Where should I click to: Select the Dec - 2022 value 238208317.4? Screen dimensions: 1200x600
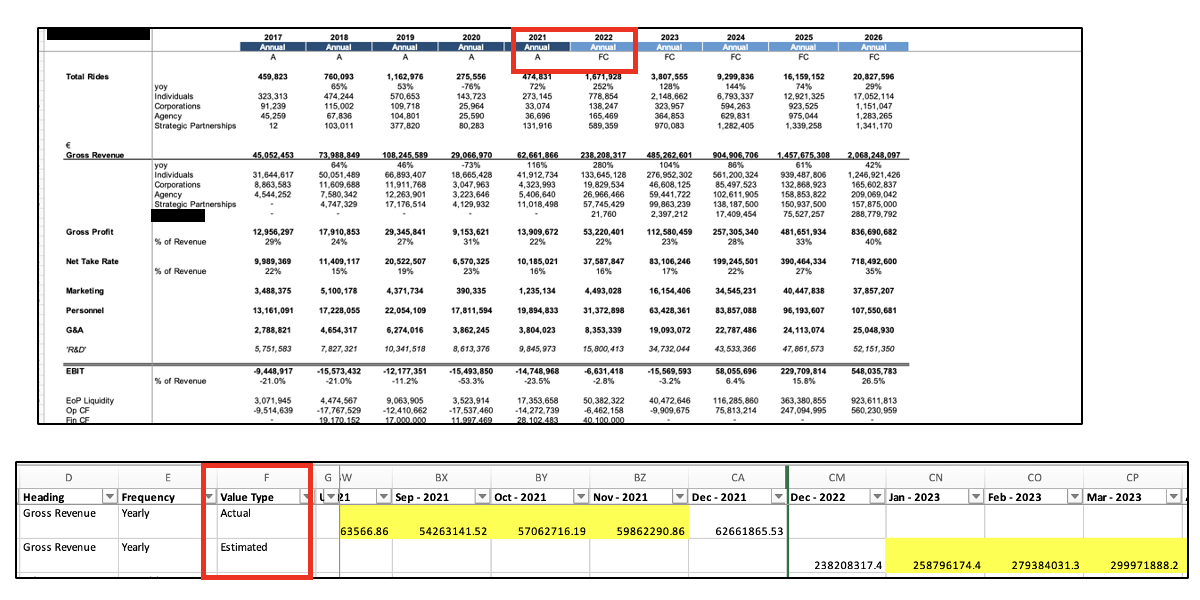(836, 565)
